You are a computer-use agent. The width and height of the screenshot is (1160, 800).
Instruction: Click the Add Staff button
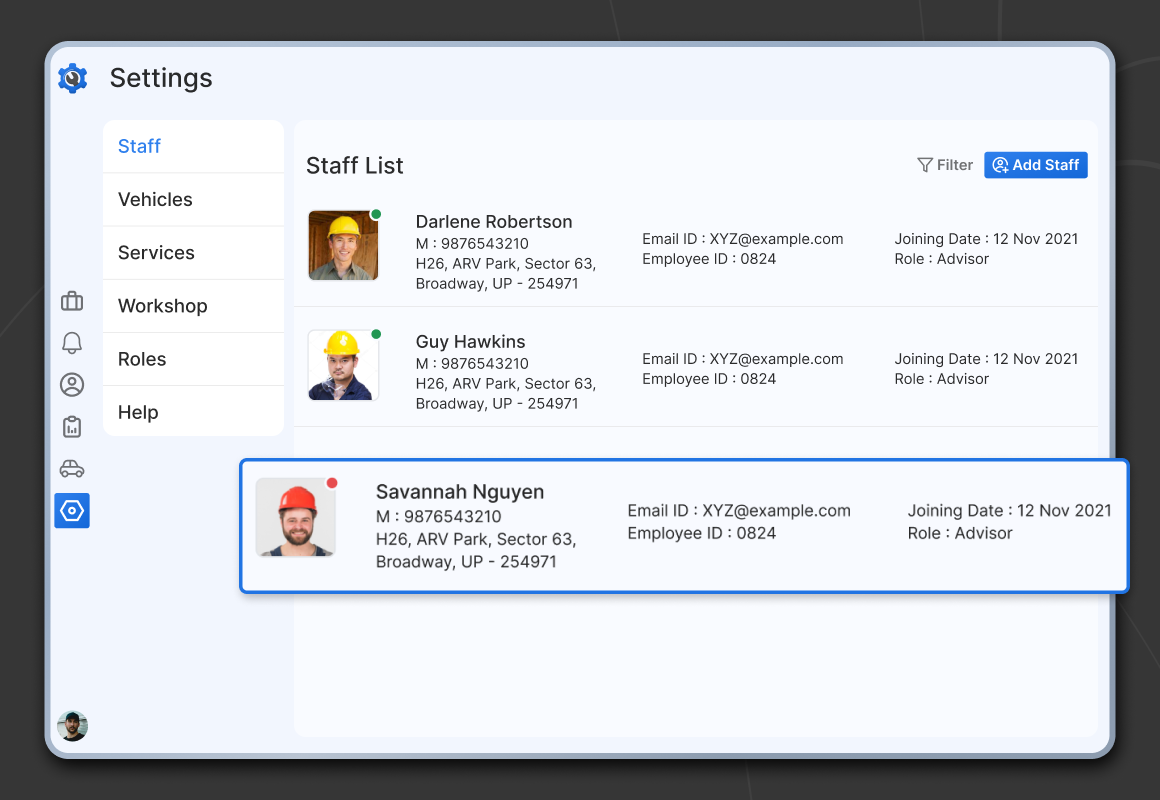pyautogui.click(x=1036, y=165)
